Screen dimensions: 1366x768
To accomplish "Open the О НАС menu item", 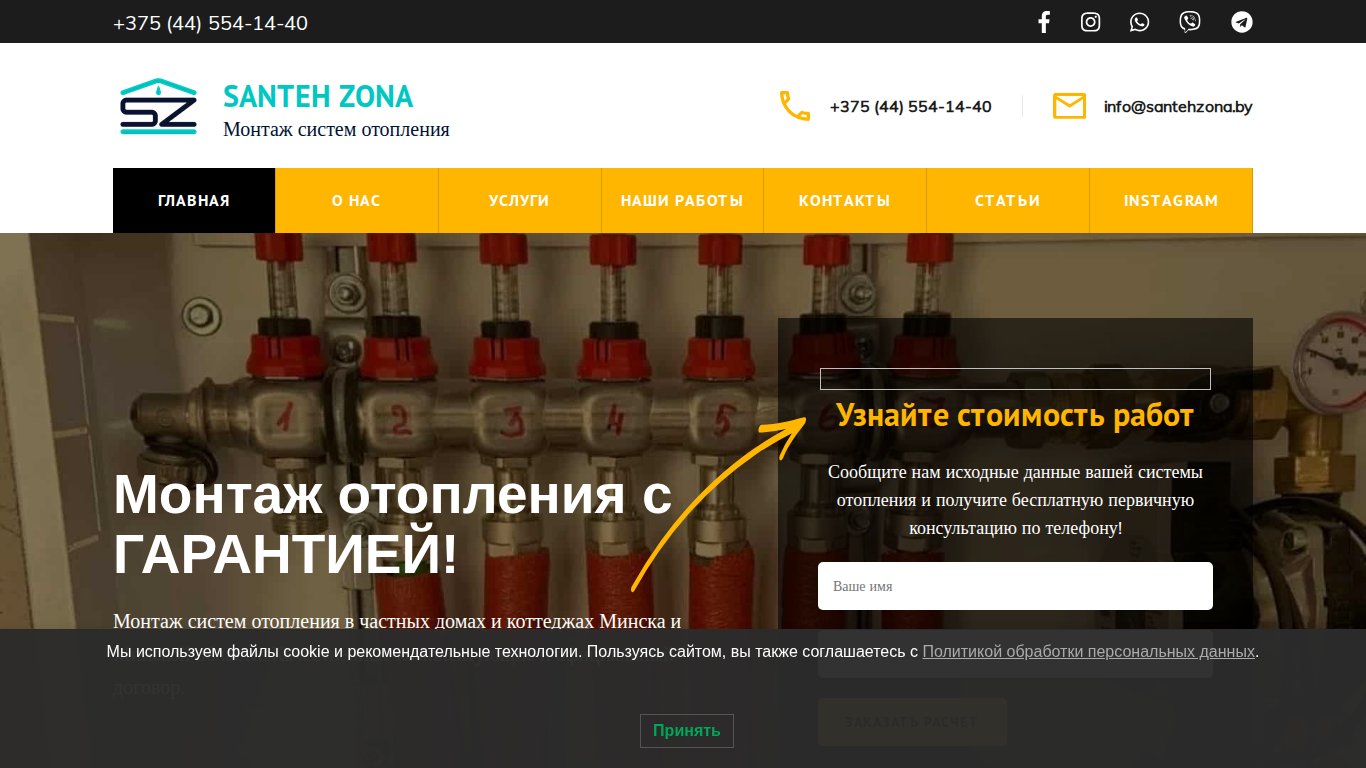I will click(356, 200).
